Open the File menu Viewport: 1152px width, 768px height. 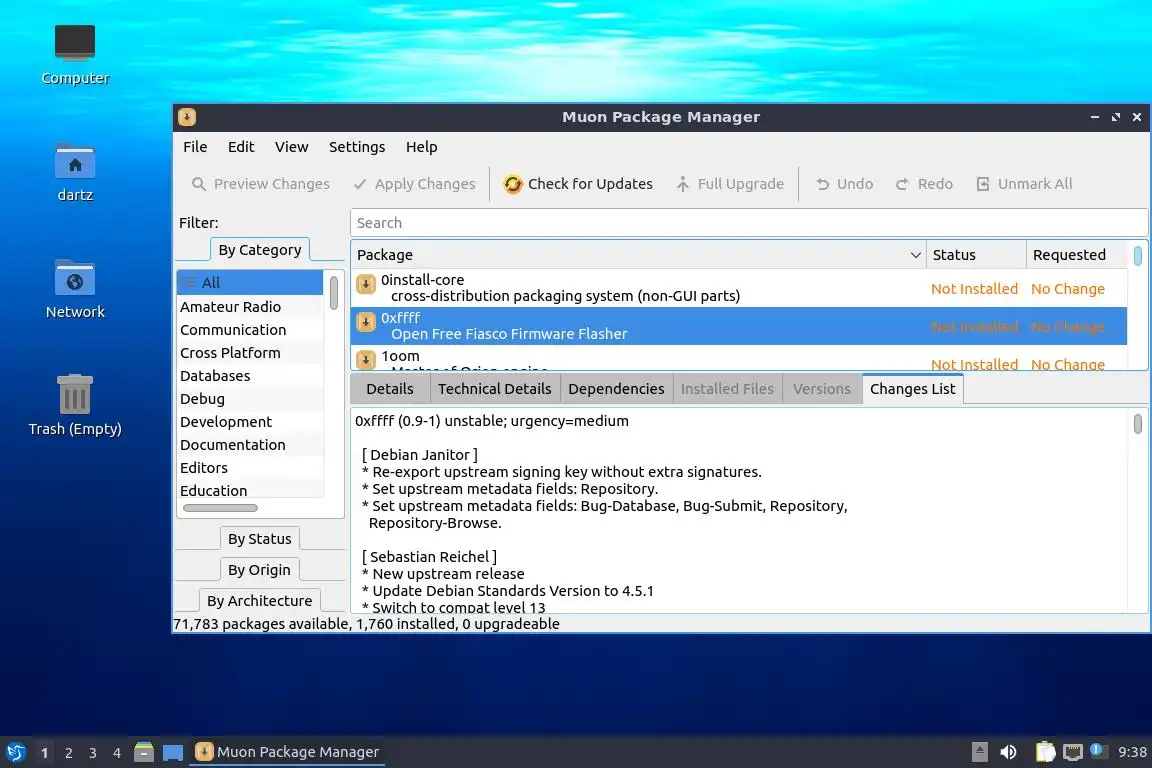click(195, 147)
